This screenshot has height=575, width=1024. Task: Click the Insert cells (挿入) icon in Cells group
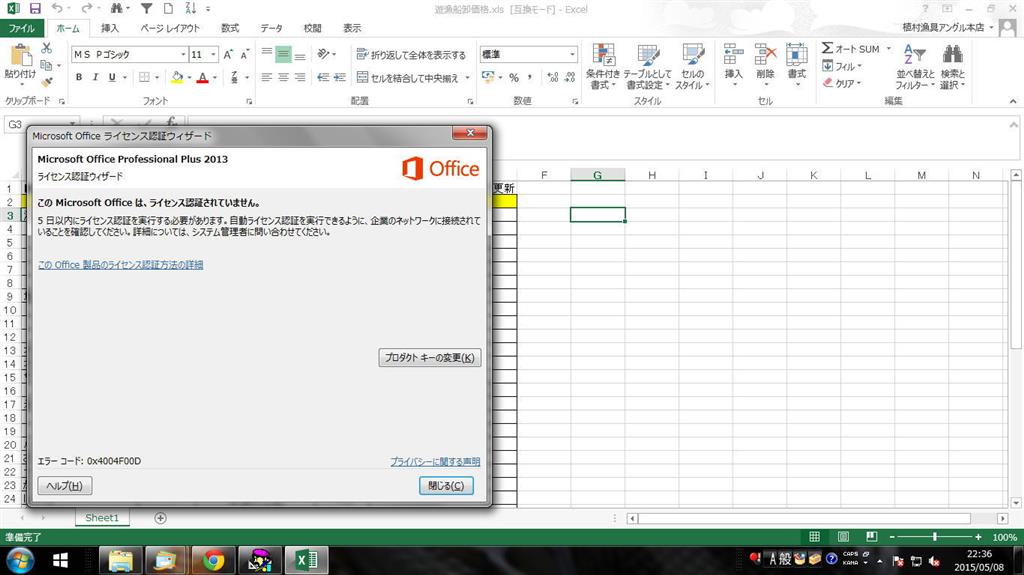coord(733,55)
